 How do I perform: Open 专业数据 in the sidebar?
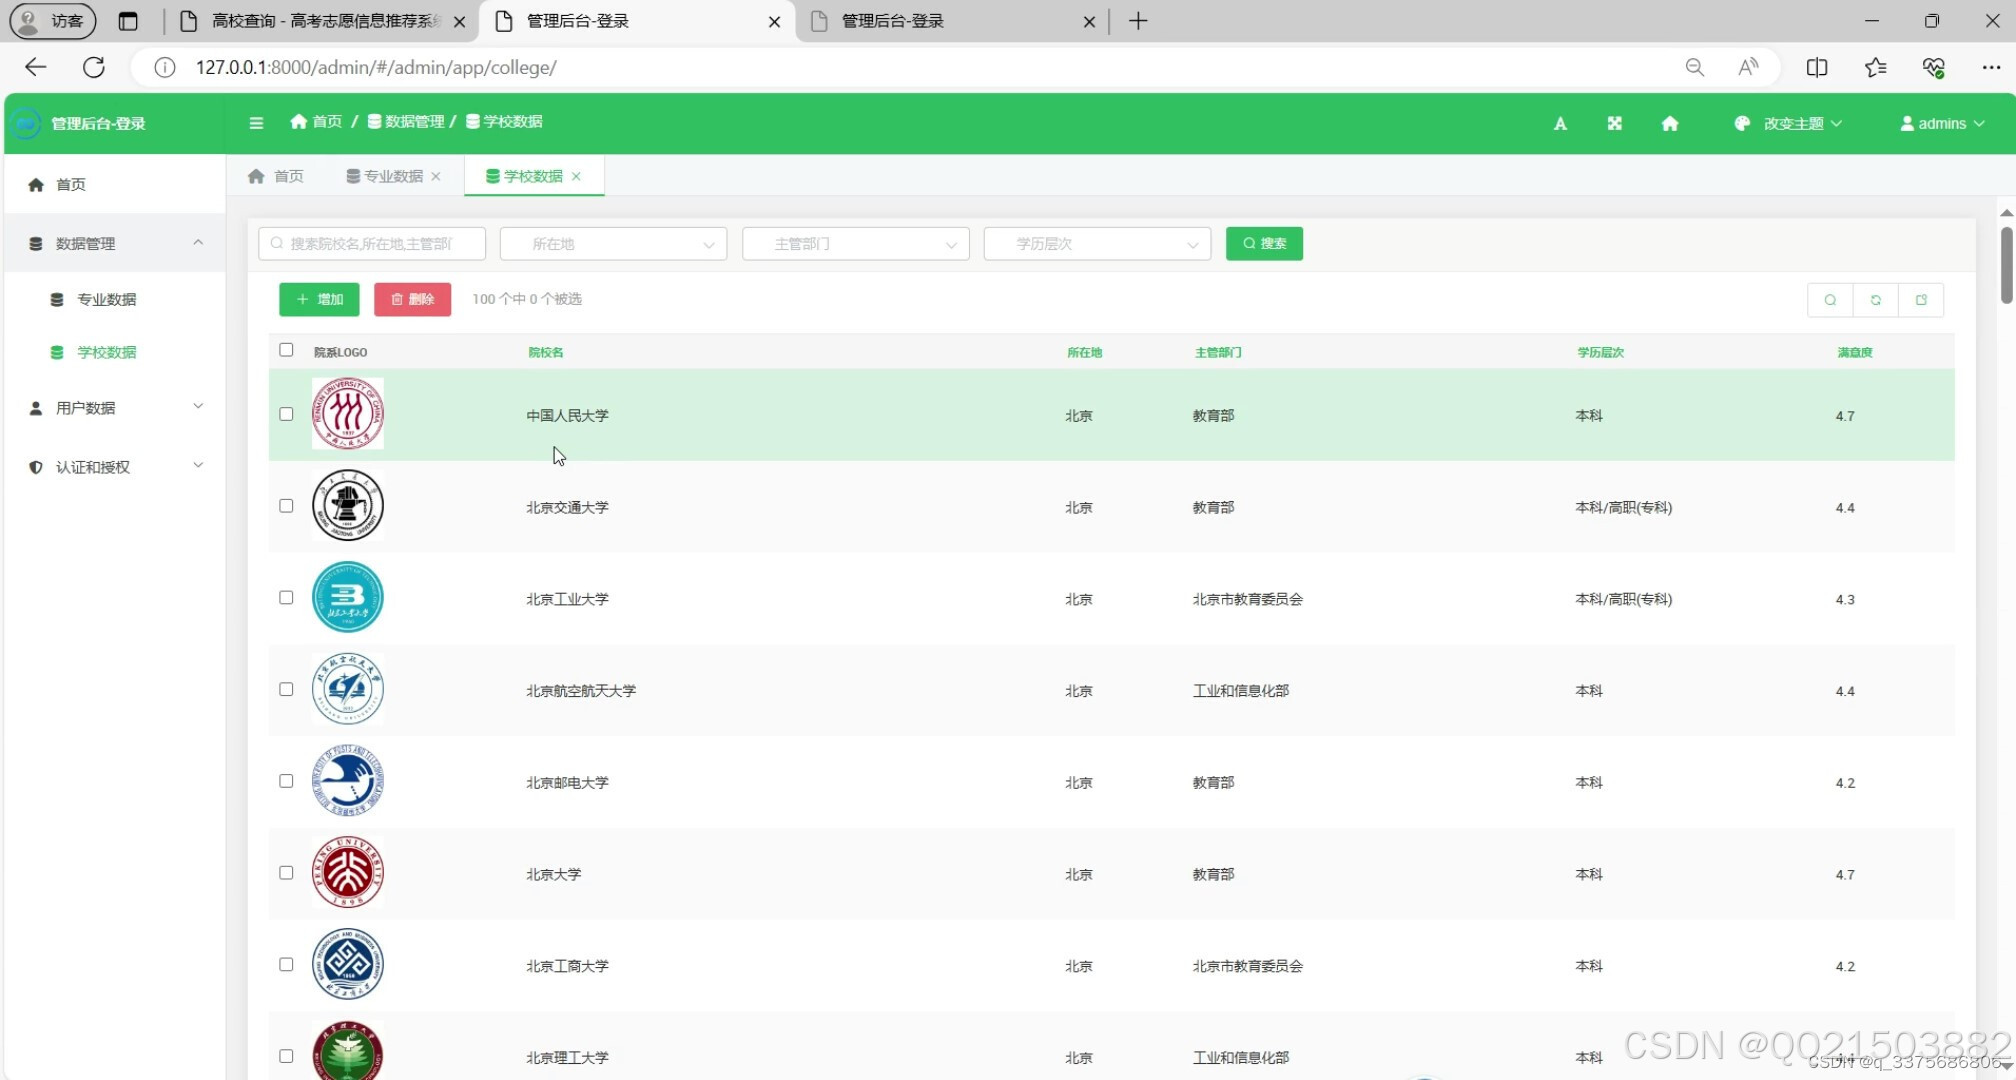point(106,300)
